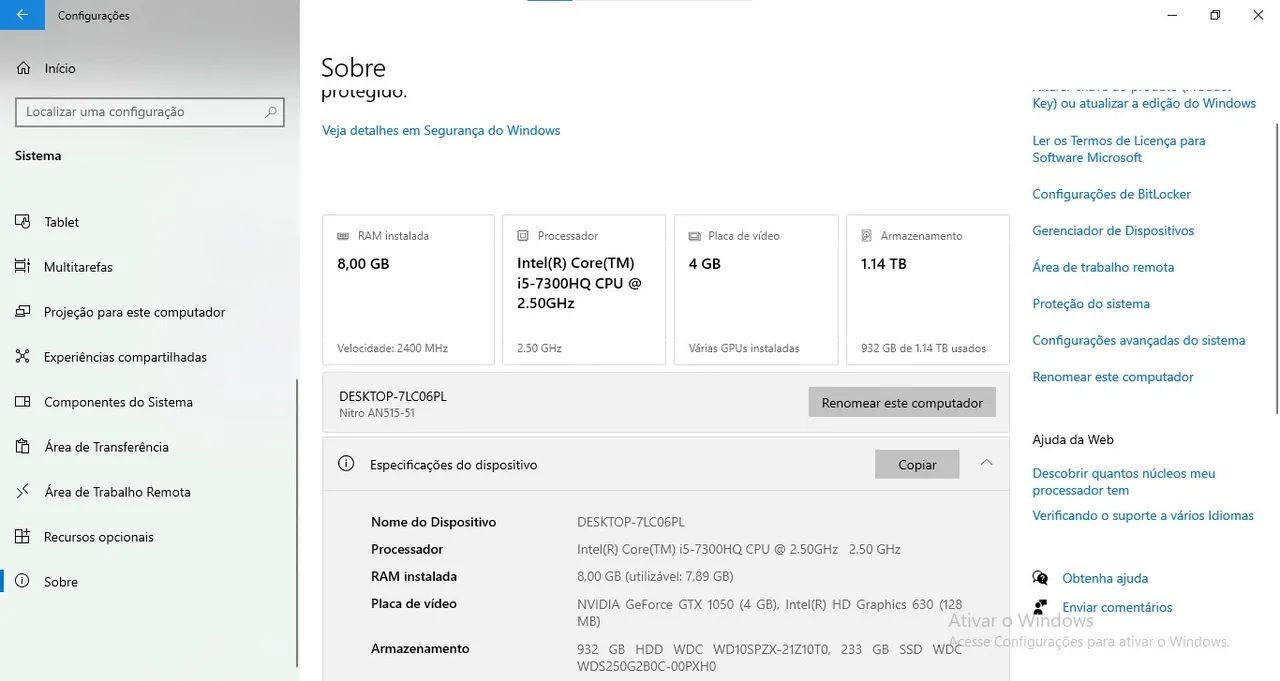
Task: Select Projeção para este computador
Action: 135,312
